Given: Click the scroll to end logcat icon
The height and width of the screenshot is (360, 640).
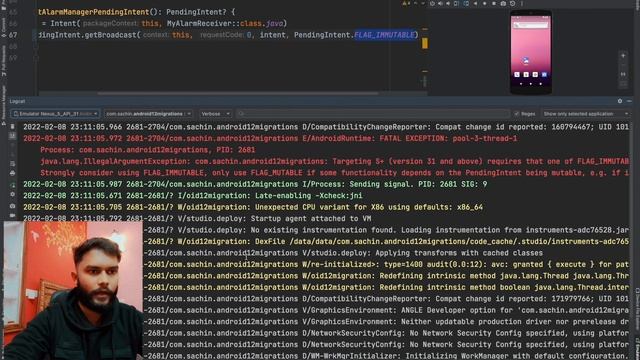Looking at the screenshot, I should pos(12,136).
